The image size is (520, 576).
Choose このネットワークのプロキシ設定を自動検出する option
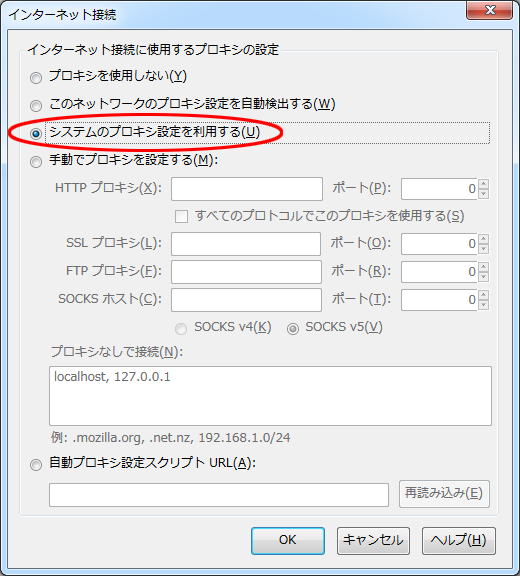(36, 106)
